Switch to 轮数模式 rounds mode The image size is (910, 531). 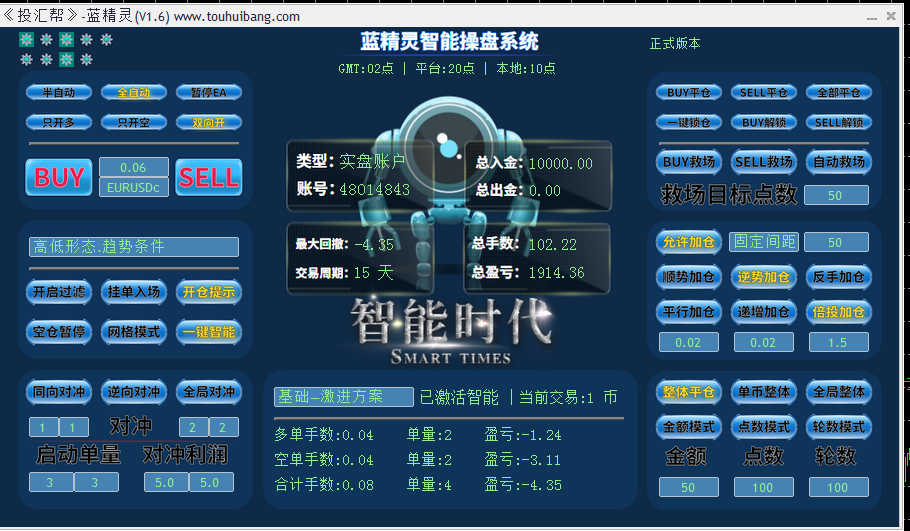[x=839, y=427]
